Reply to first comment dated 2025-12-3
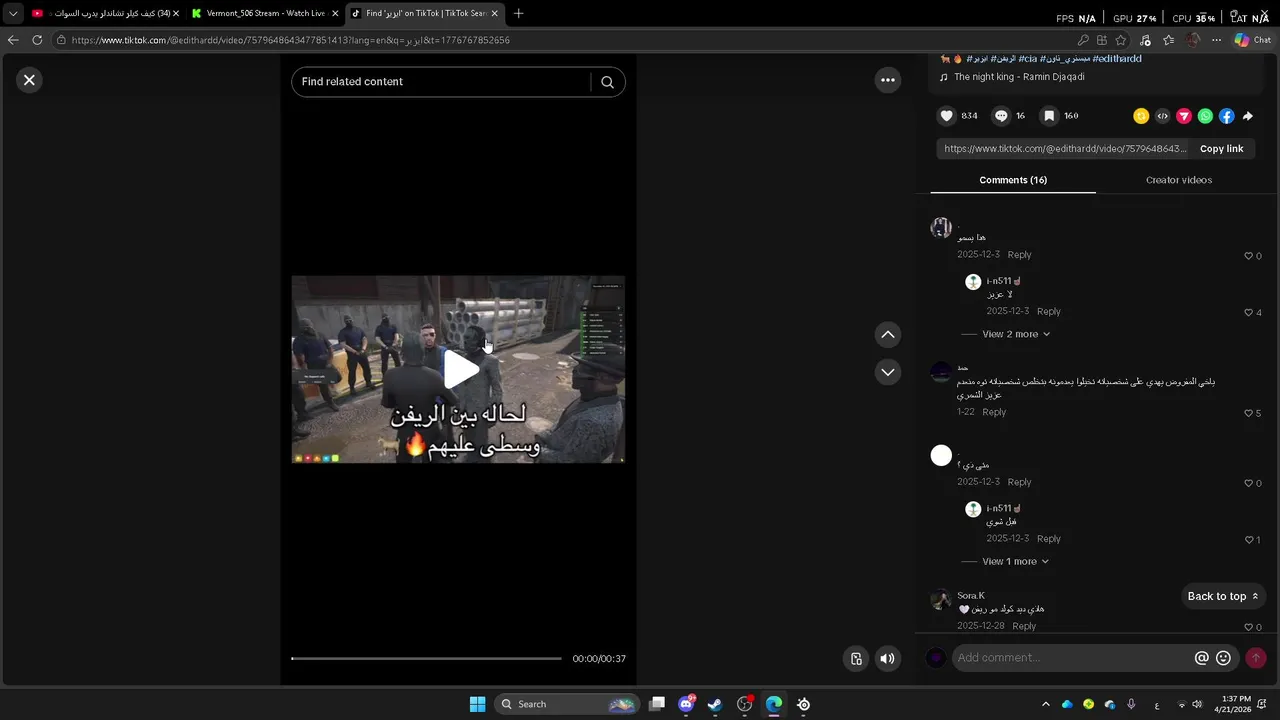1280x720 pixels. pyautogui.click(x=1019, y=255)
